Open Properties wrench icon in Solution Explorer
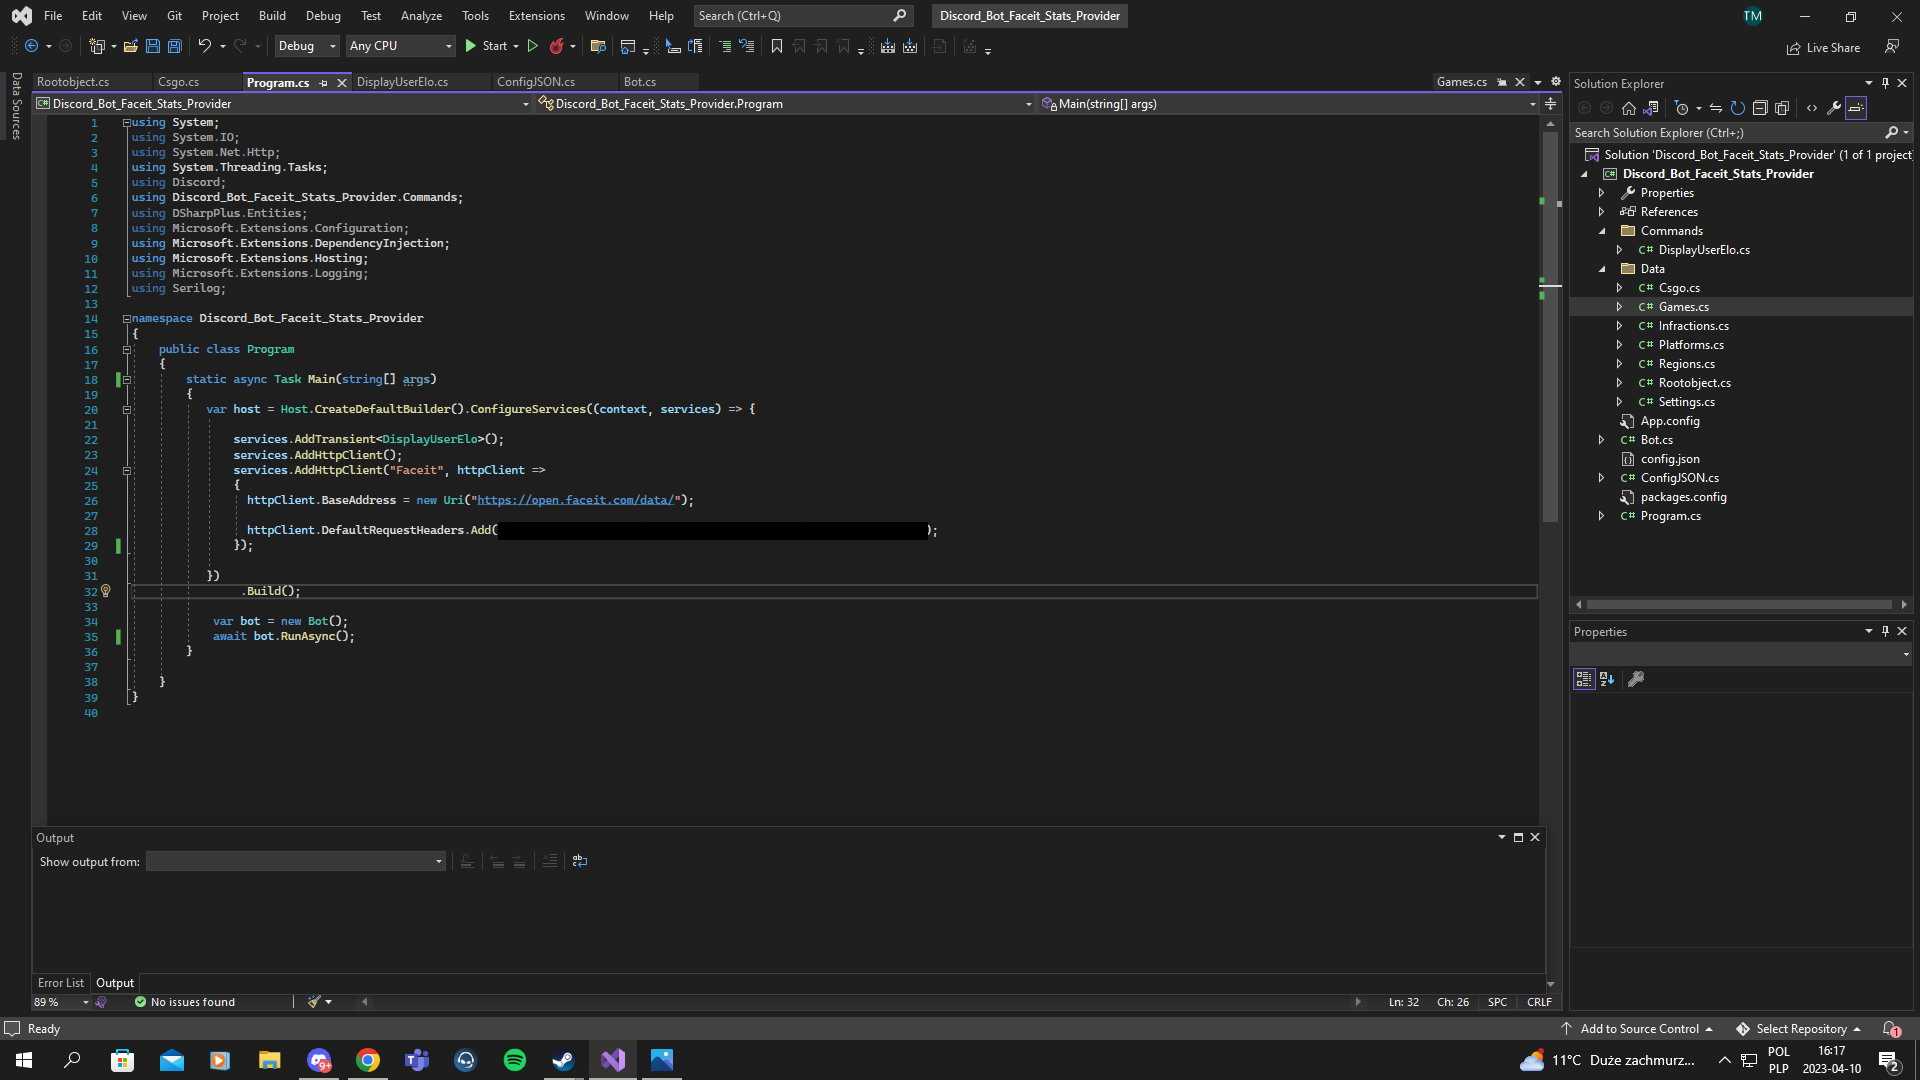 (x=1834, y=108)
